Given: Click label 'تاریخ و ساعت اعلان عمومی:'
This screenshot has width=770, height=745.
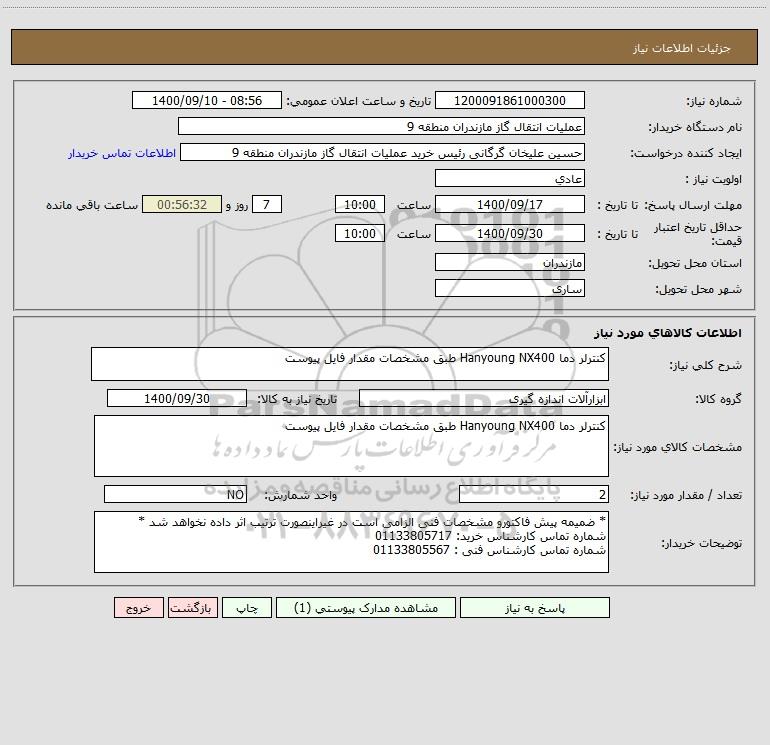Looking at the screenshot, I should pos(358,102).
